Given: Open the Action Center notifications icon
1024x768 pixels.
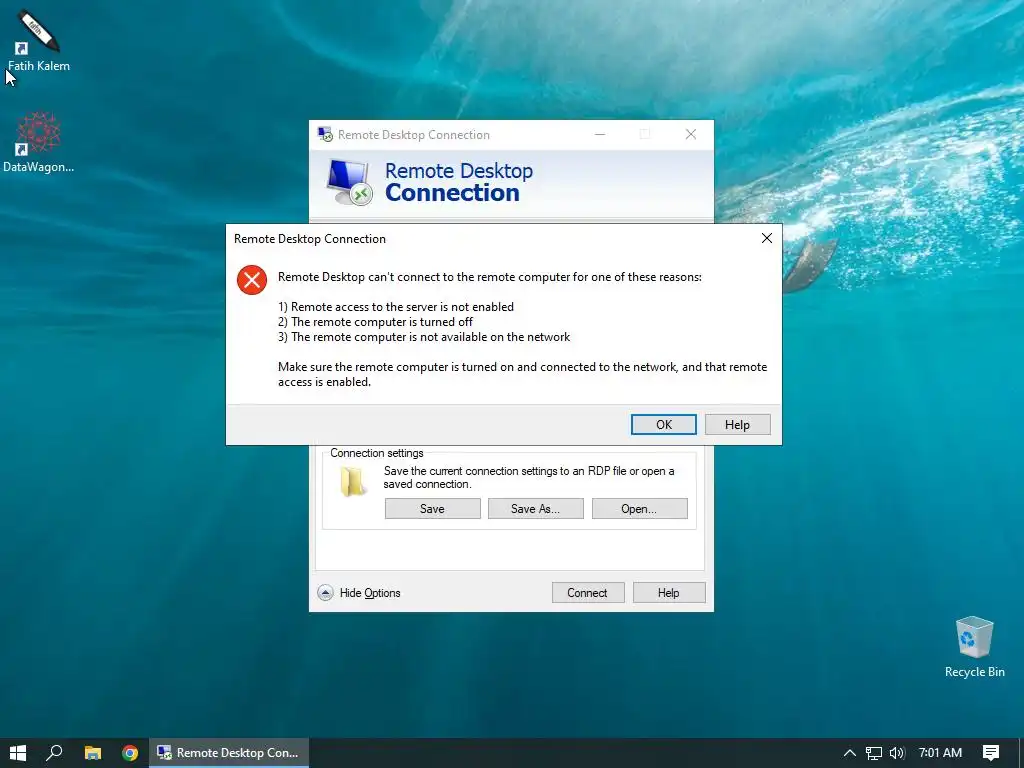Looking at the screenshot, I should [x=991, y=753].
